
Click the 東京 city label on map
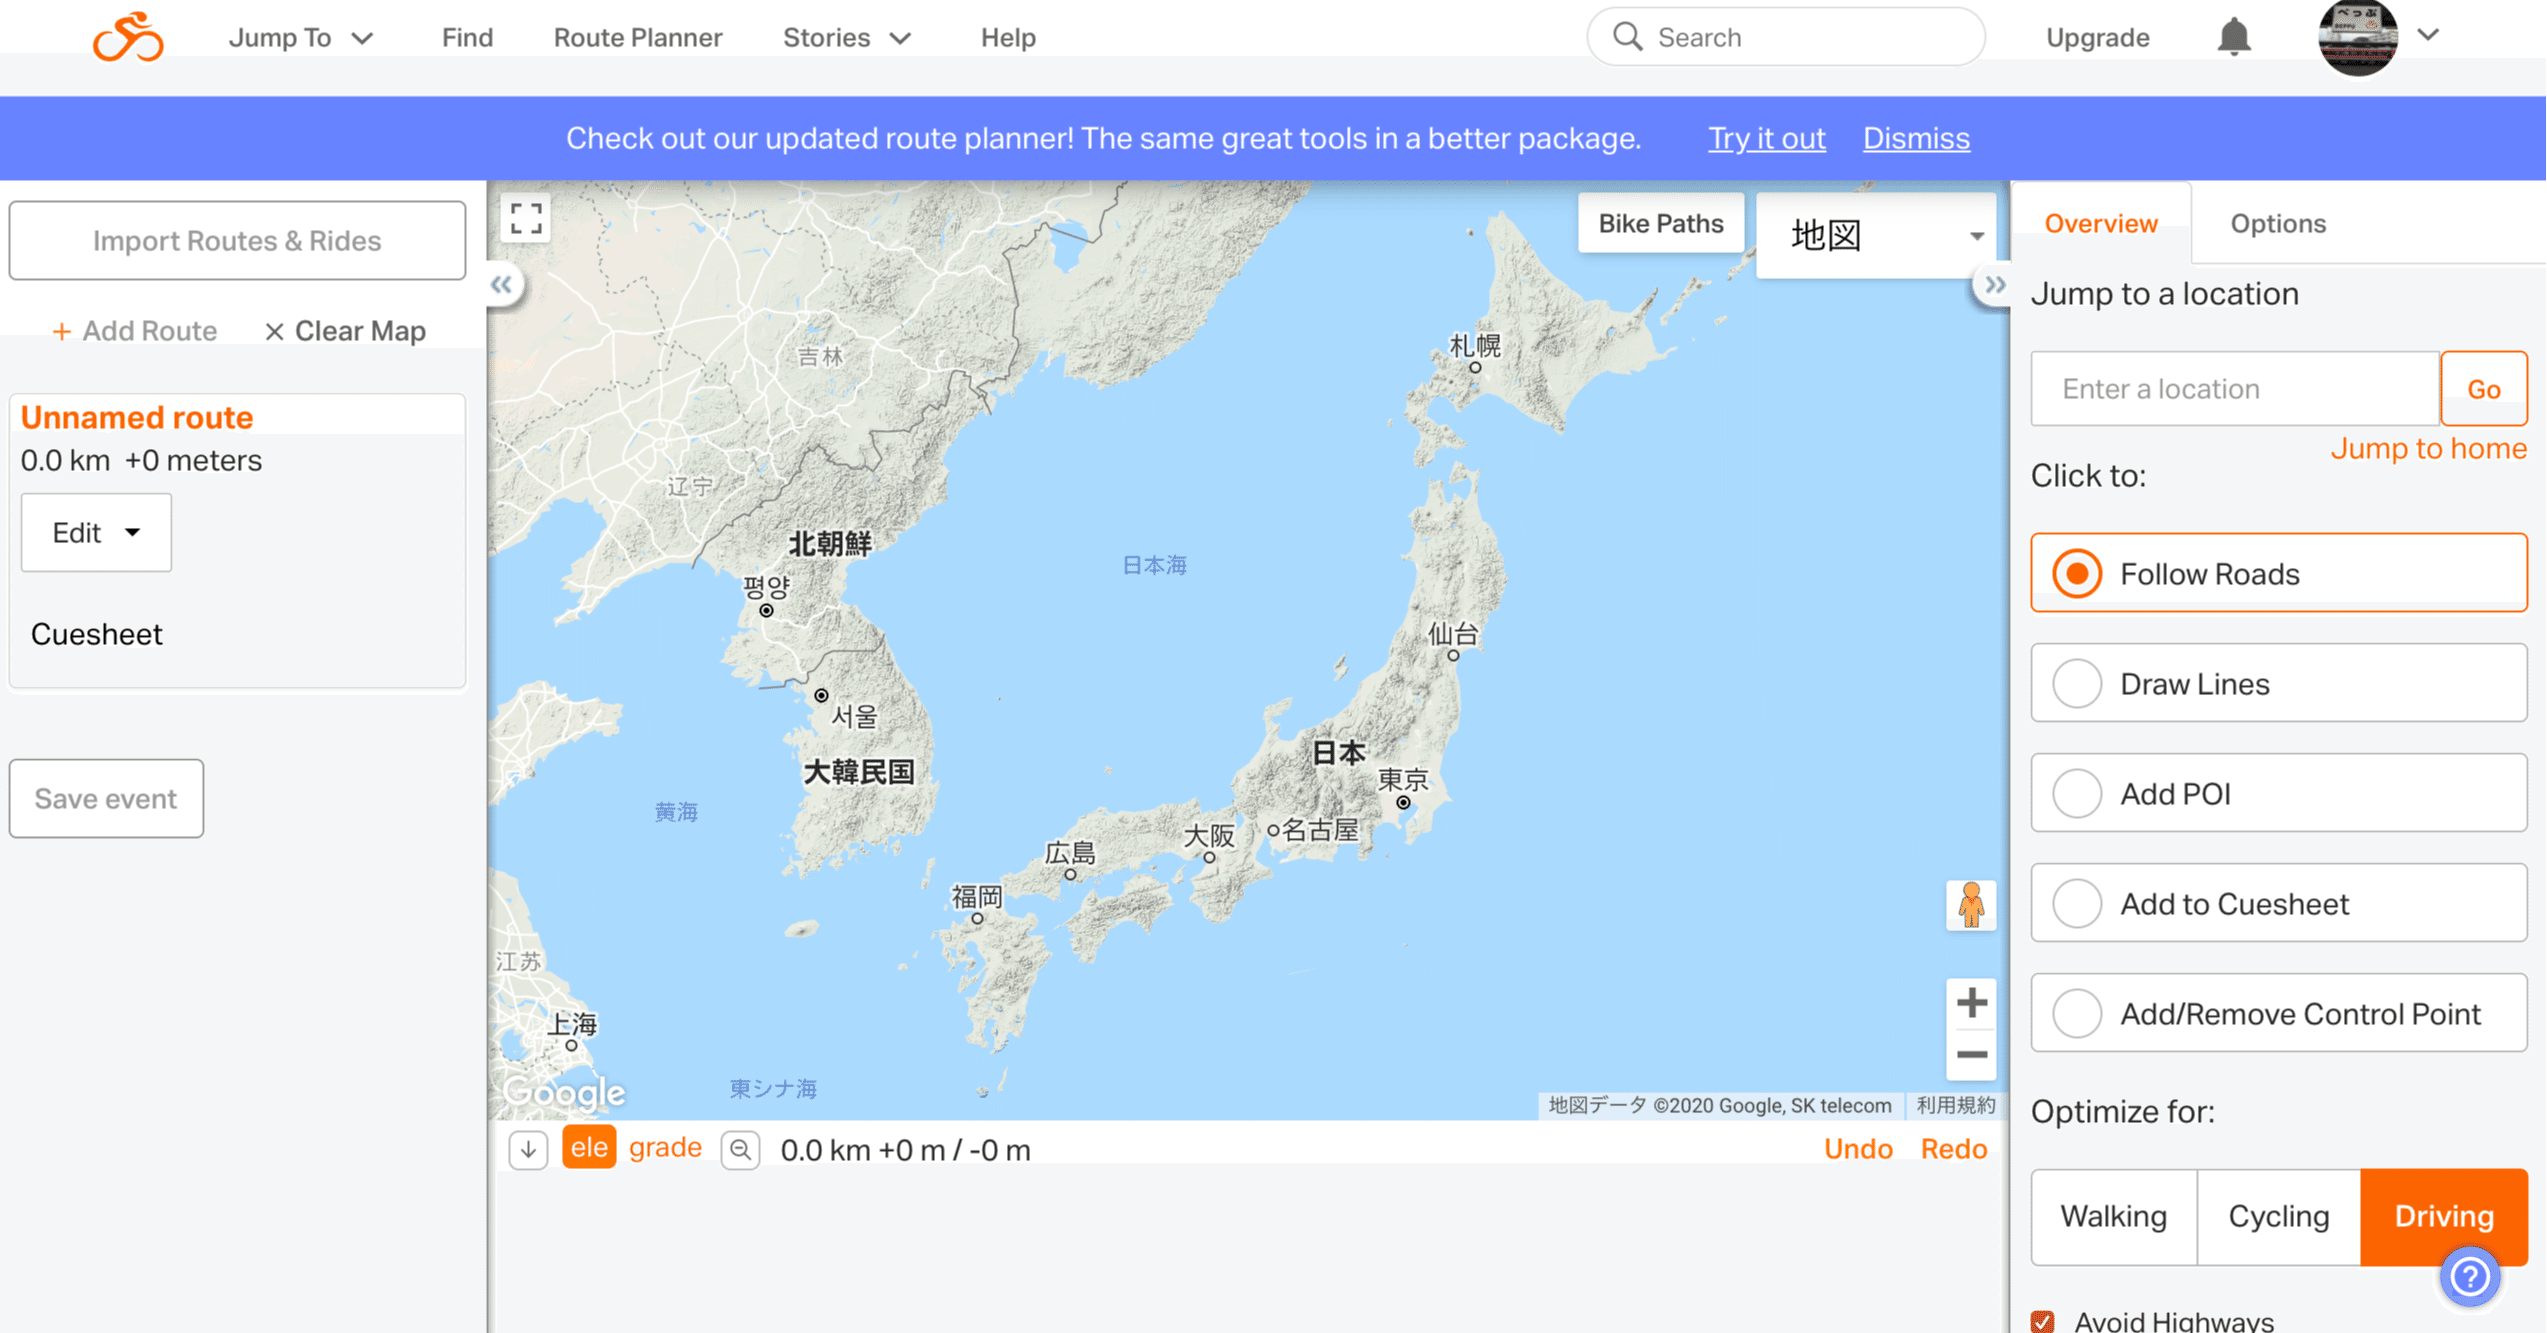pyautogui.click(x=1402, y=779)
